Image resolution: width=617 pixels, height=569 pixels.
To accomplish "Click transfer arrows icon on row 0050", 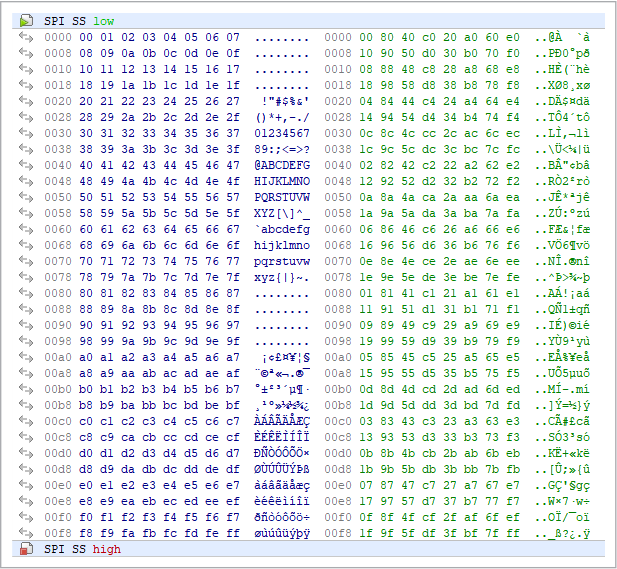I will [26, 197].
